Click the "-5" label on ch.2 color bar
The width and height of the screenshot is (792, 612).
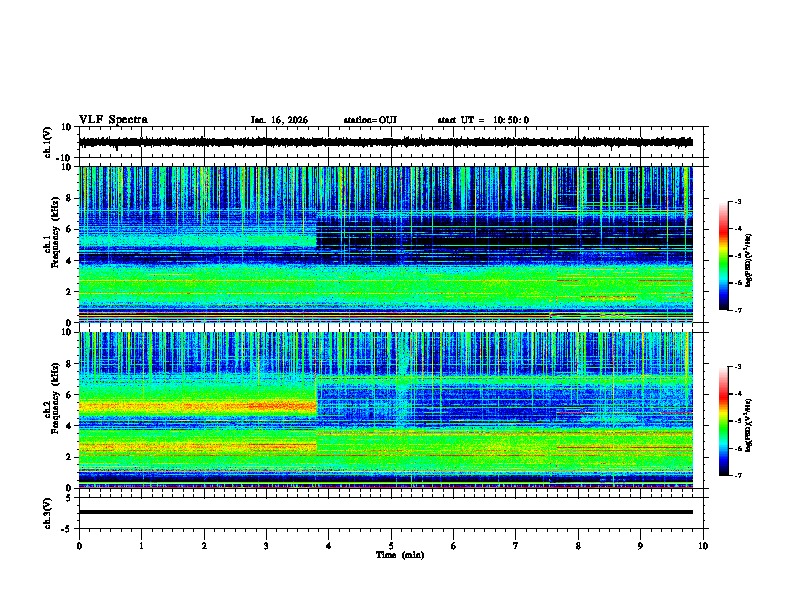pyautogui.click(x=738, y=421)
